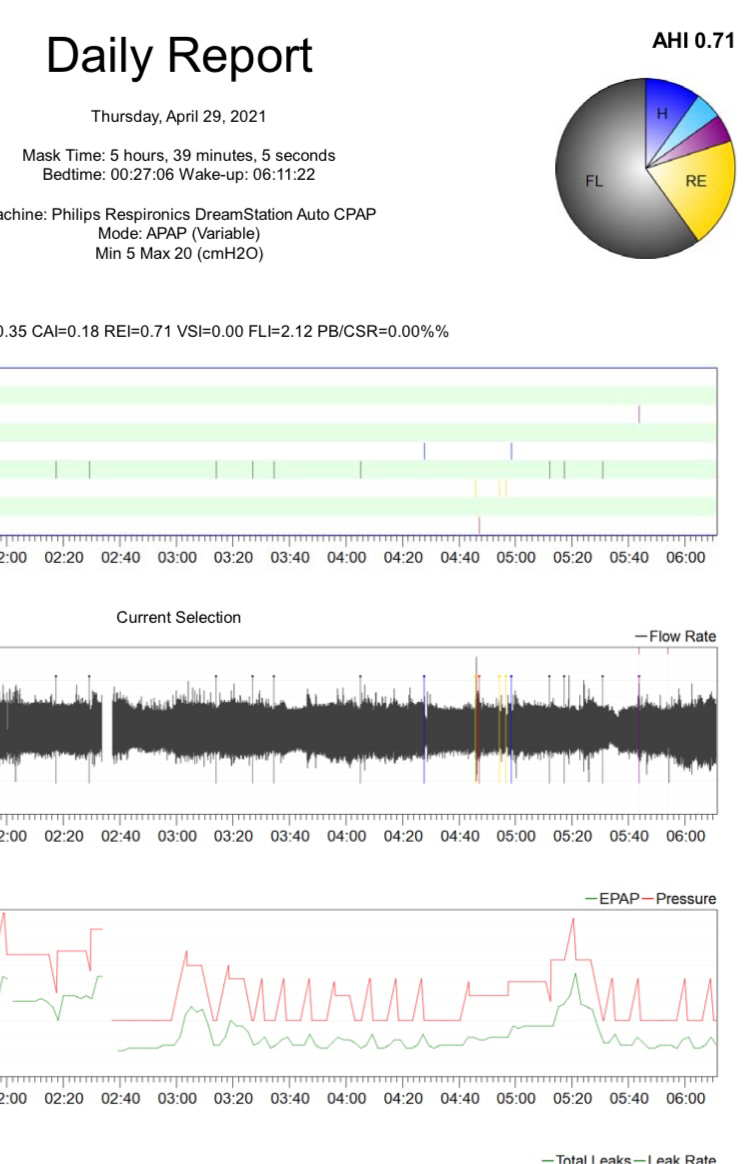Click the pressure peak near 05:20
Screen dimensions: 750x1164
[x=573, y=921]
